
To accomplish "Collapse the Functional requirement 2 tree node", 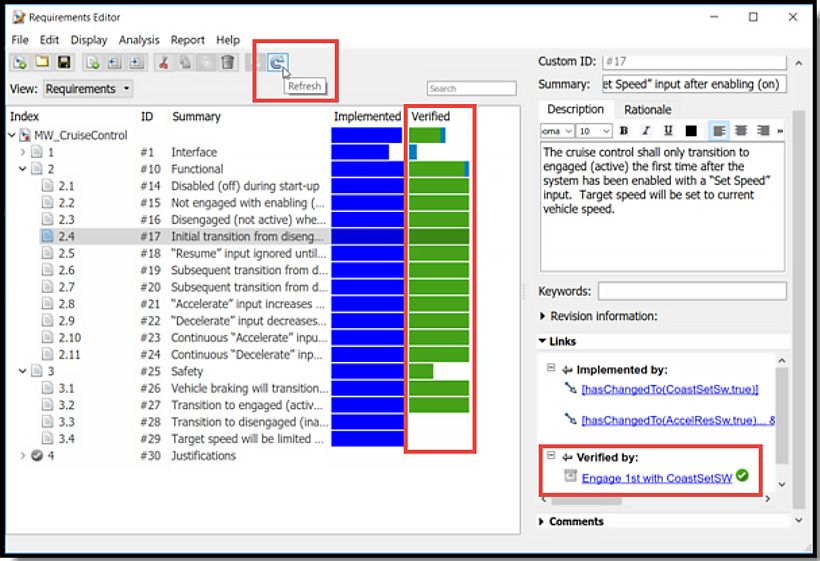I will click(24, 169).
